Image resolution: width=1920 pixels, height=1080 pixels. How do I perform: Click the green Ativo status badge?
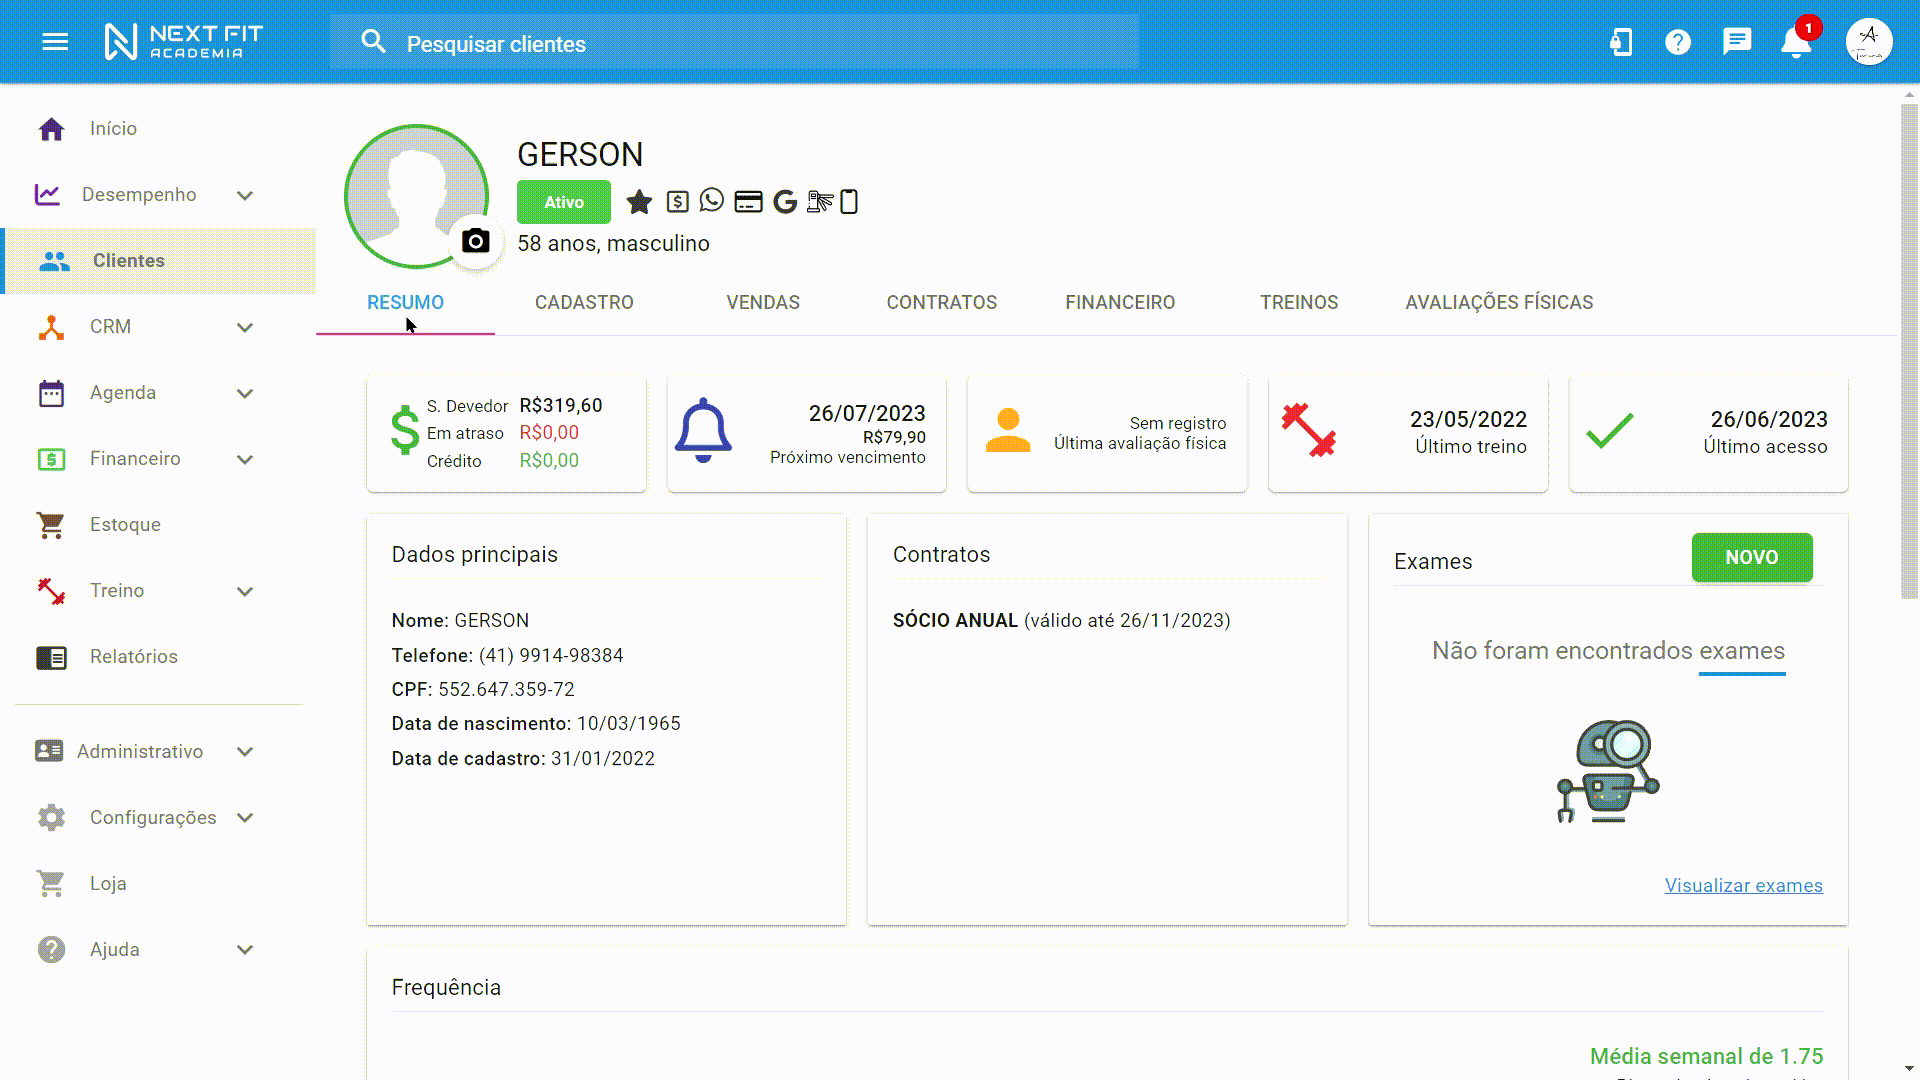(564, 202)
